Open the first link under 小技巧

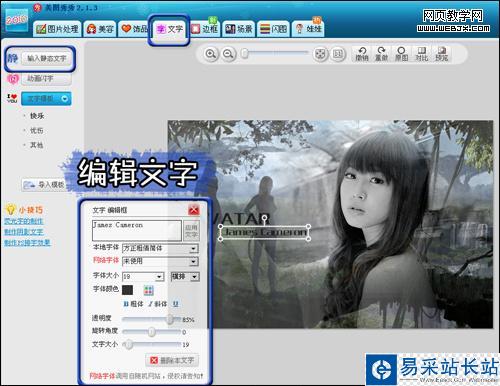[23, 221]
